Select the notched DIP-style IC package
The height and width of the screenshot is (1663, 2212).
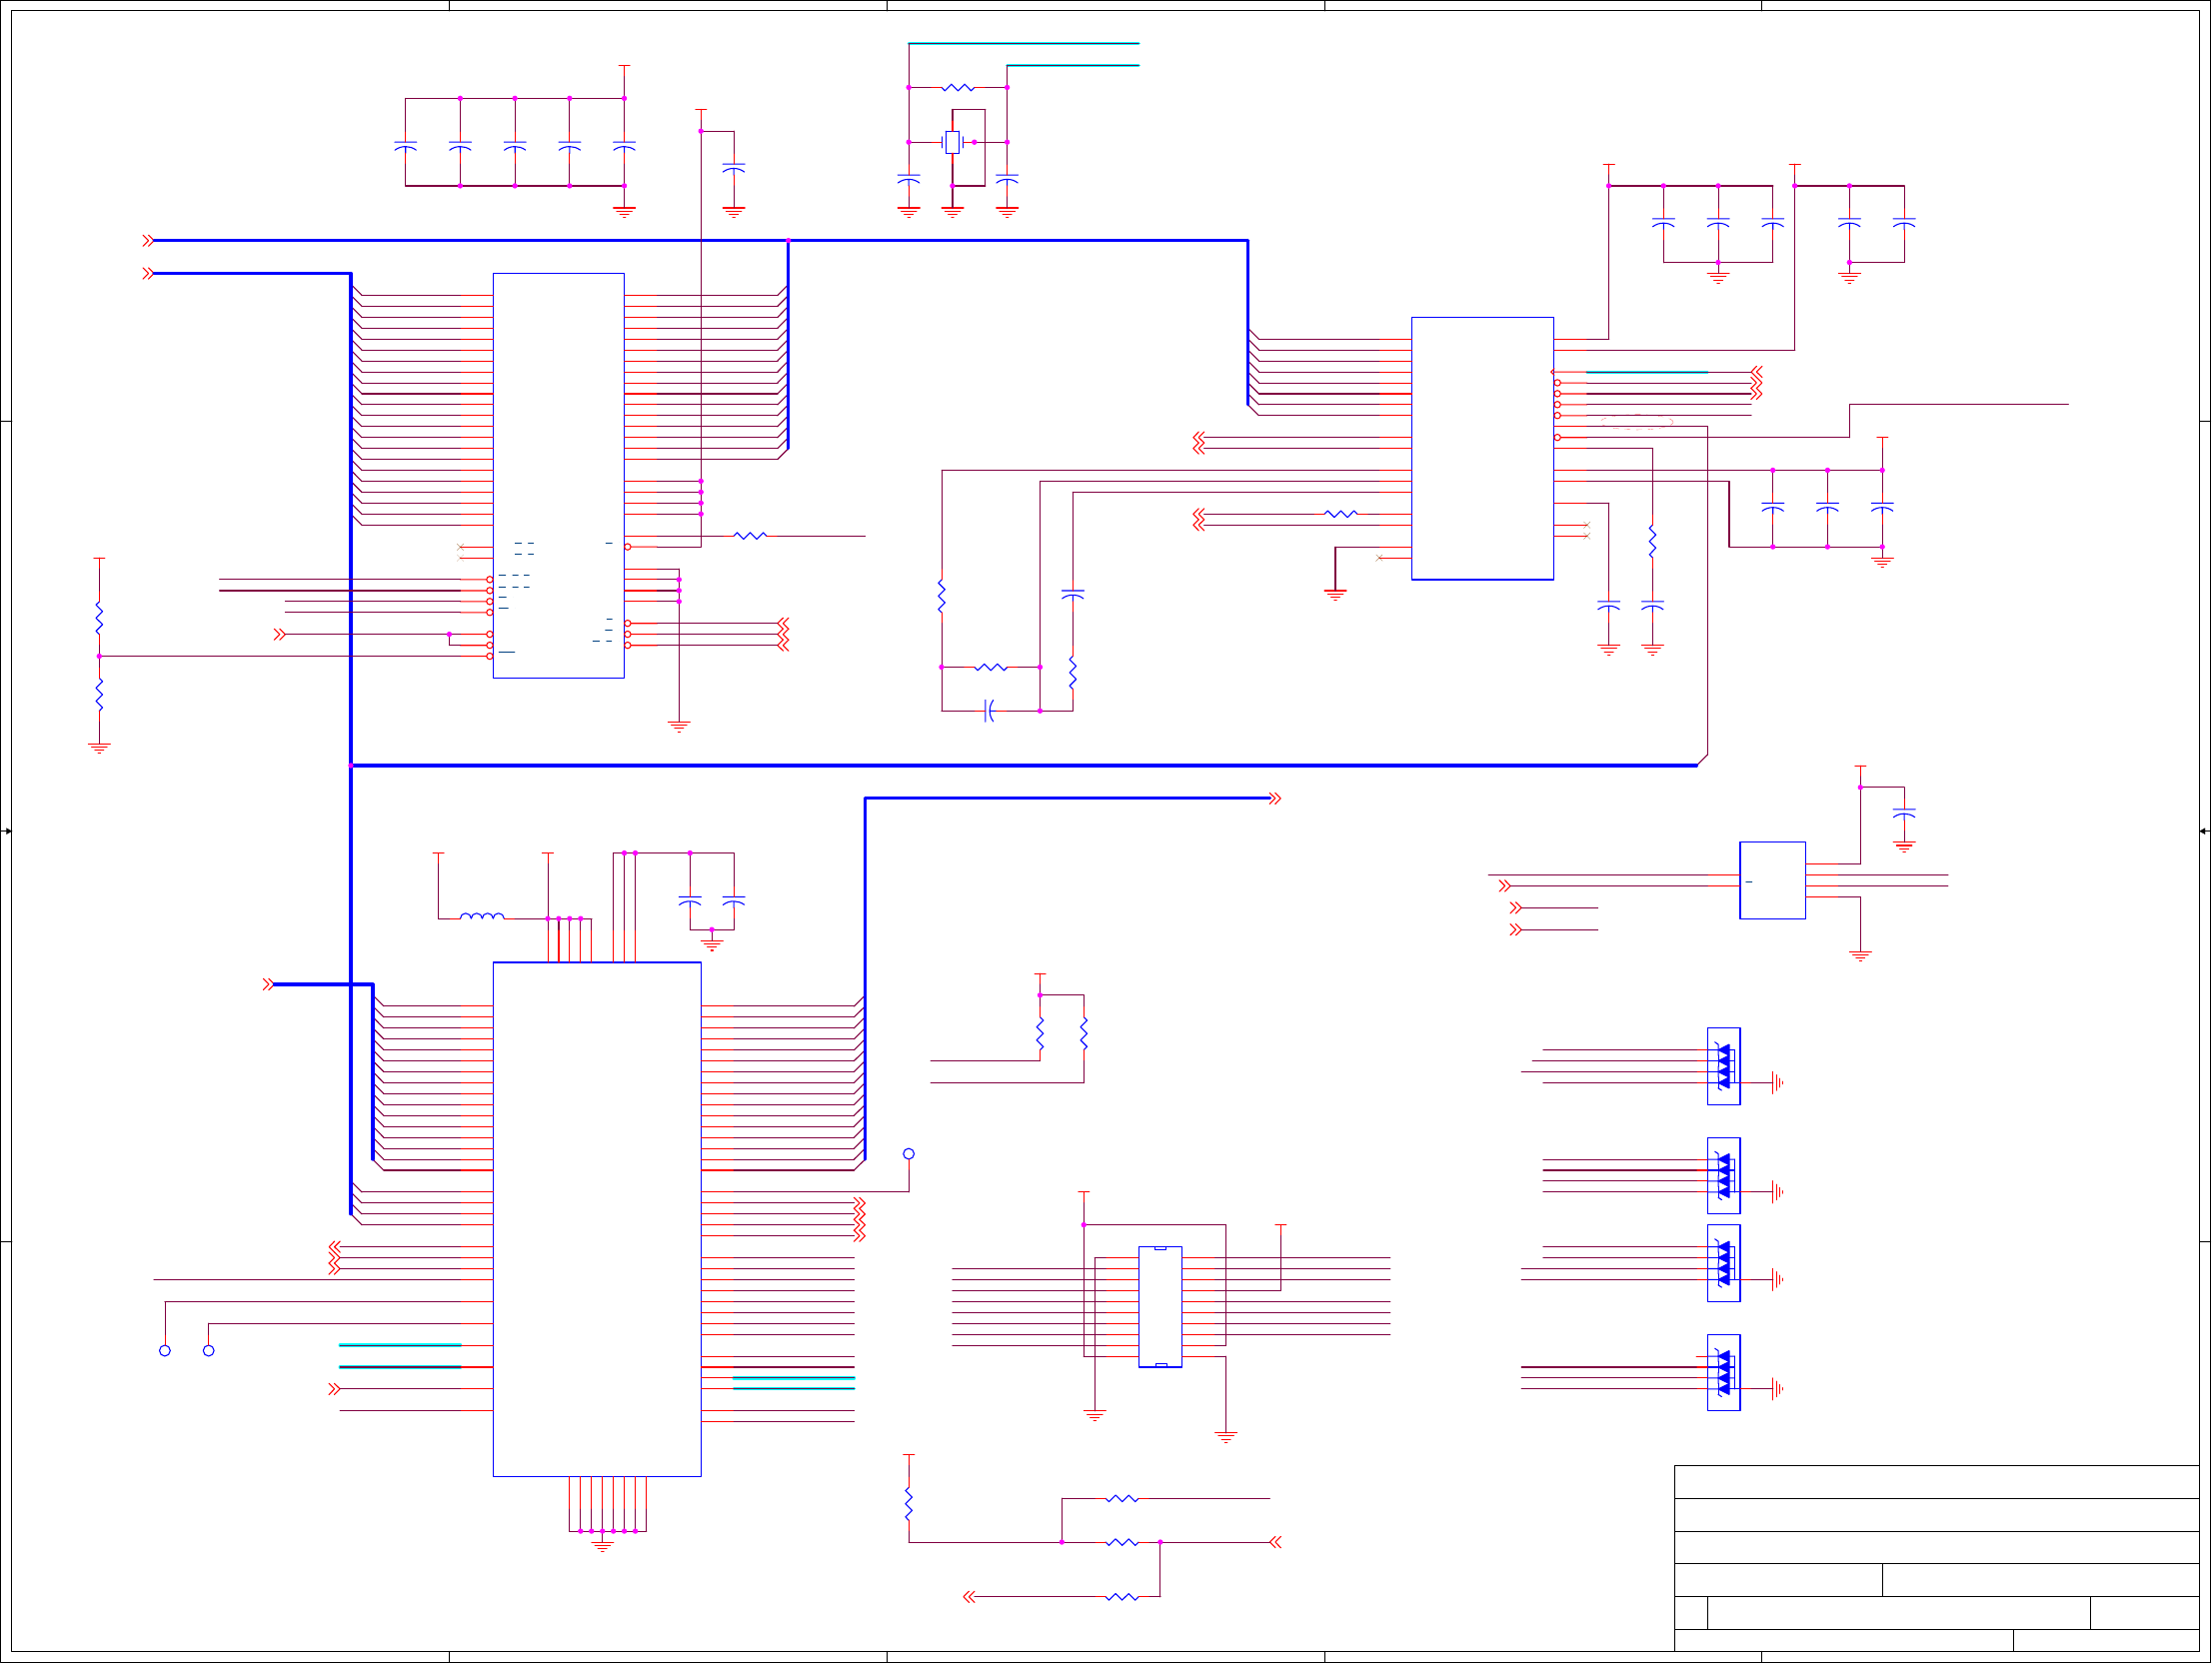coord(1160,1306)
